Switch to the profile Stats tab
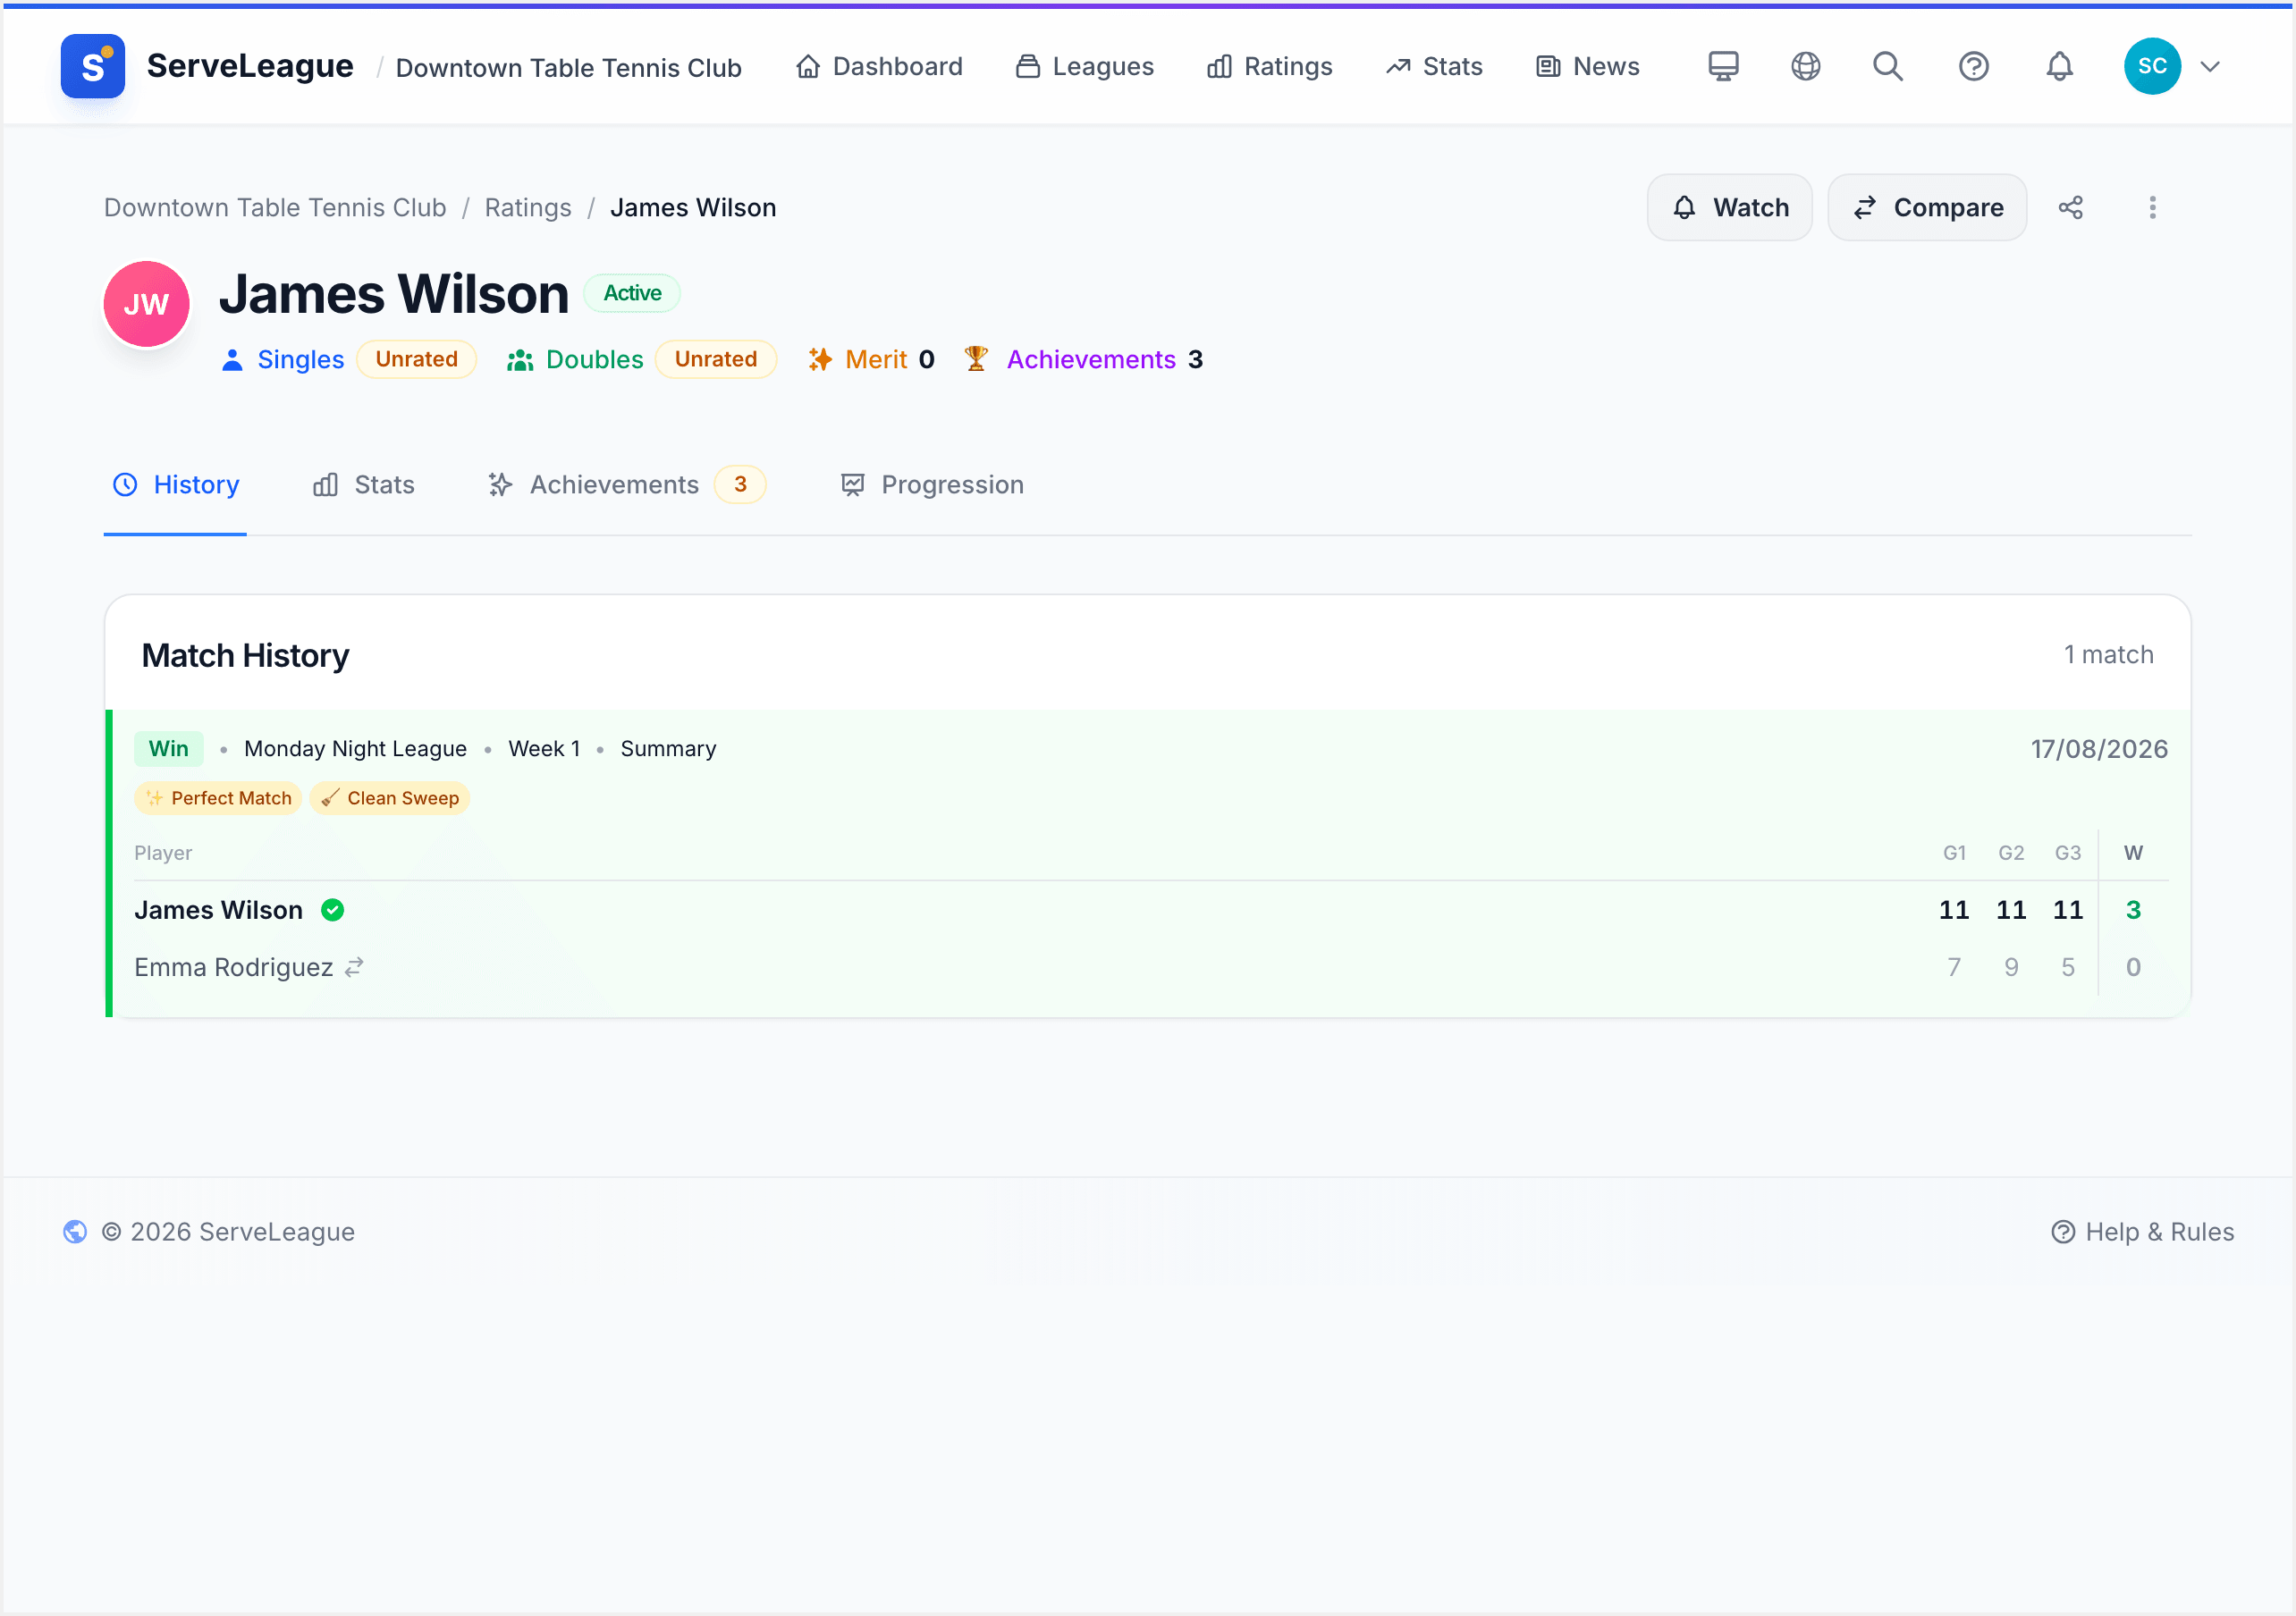Image resolution: width=2296 pixels, height=1616 pixels. (x=364, y=485)
